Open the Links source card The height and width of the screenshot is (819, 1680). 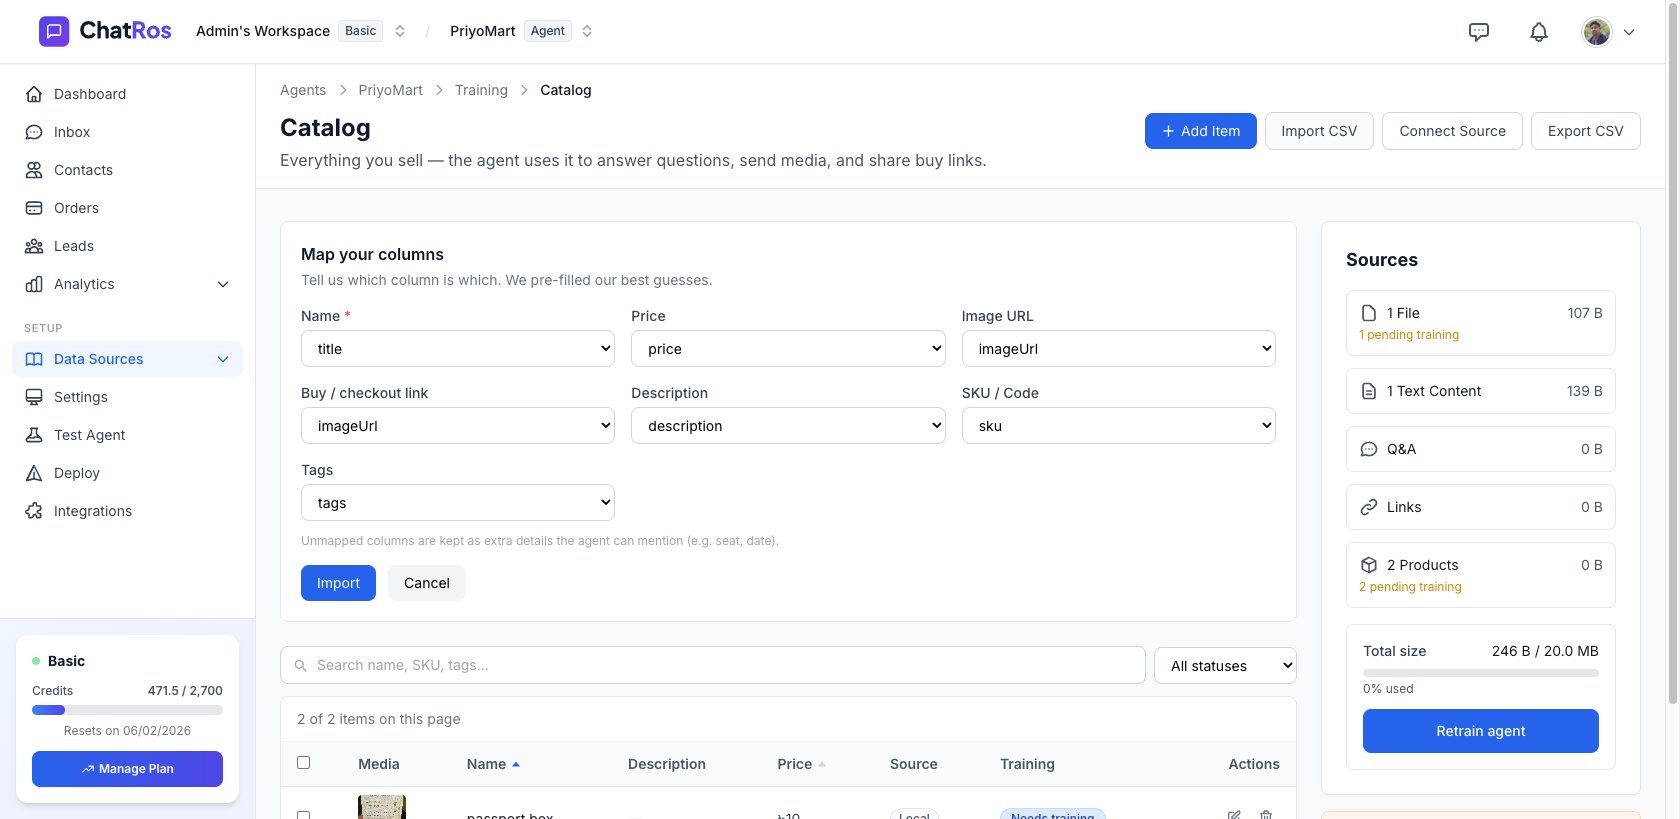point(1481,507)
